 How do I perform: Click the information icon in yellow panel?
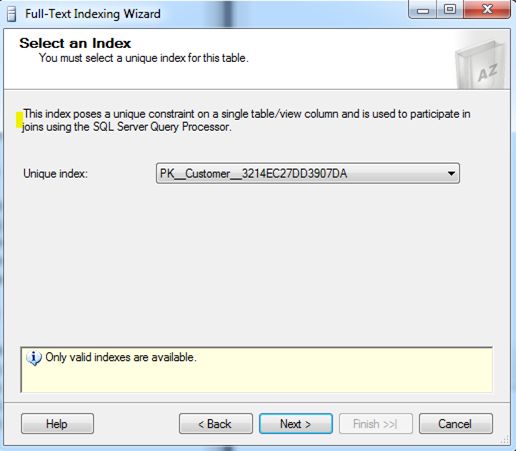pos(34,358)
